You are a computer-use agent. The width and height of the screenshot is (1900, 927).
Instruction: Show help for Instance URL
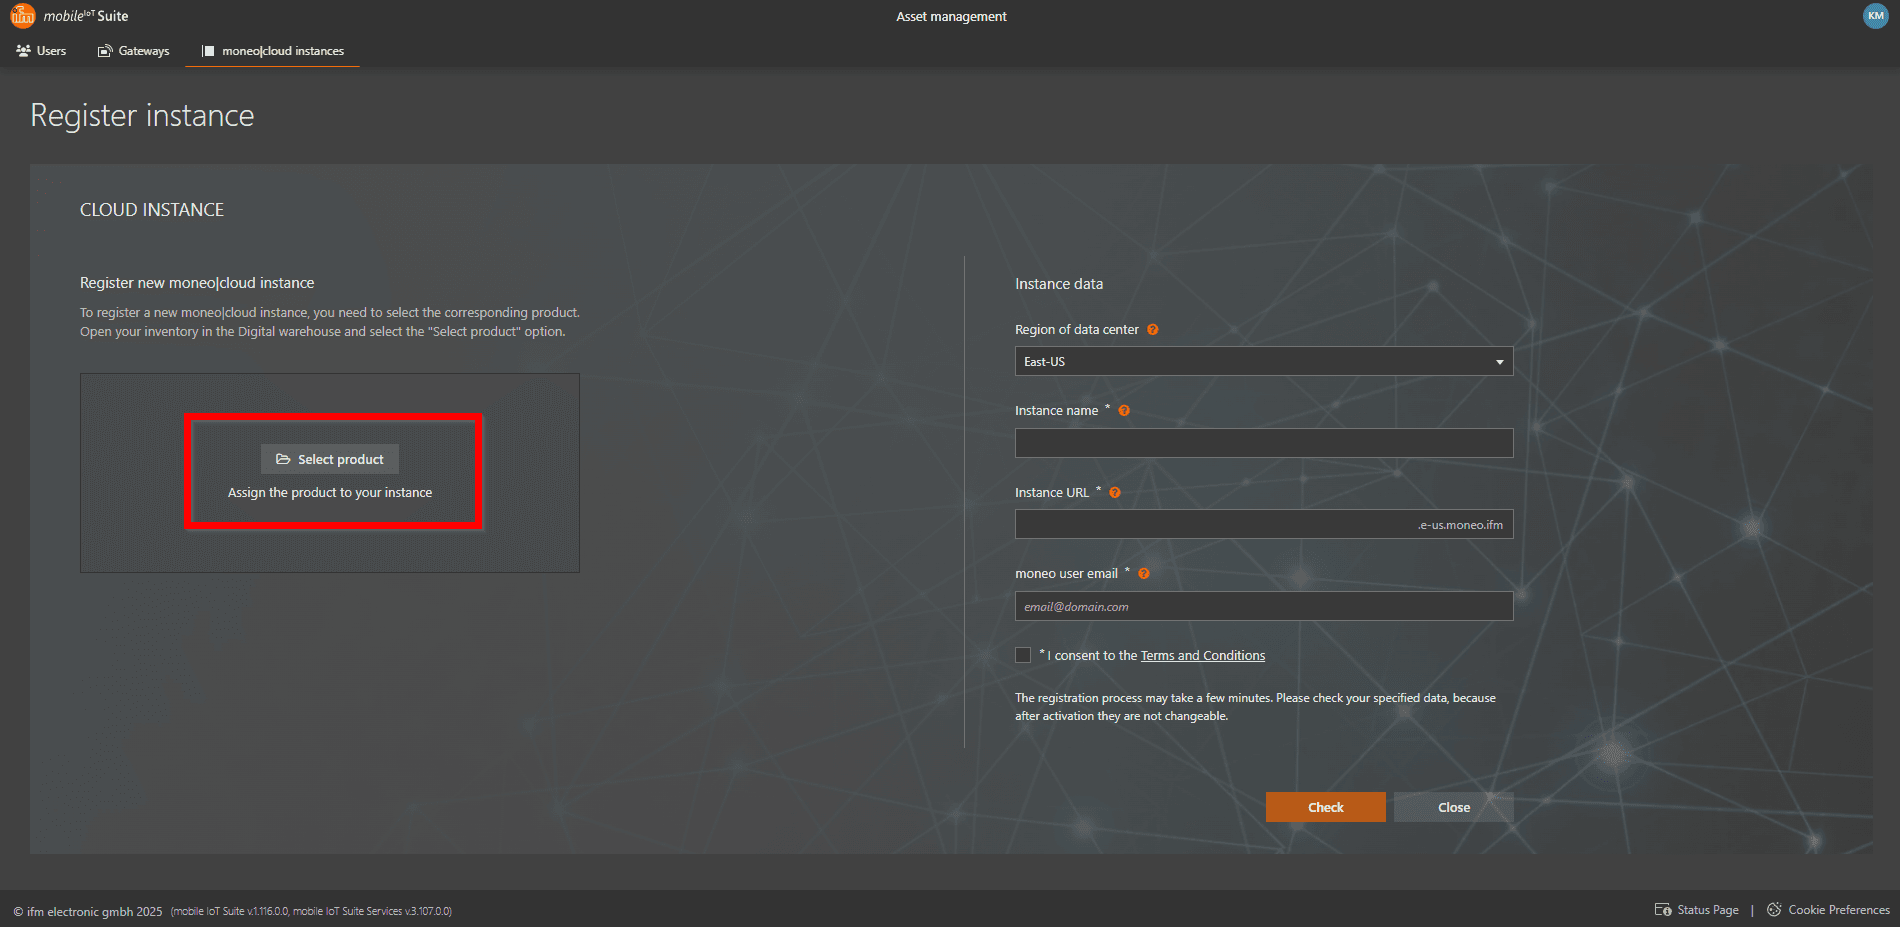click(x=1115, y=492)
